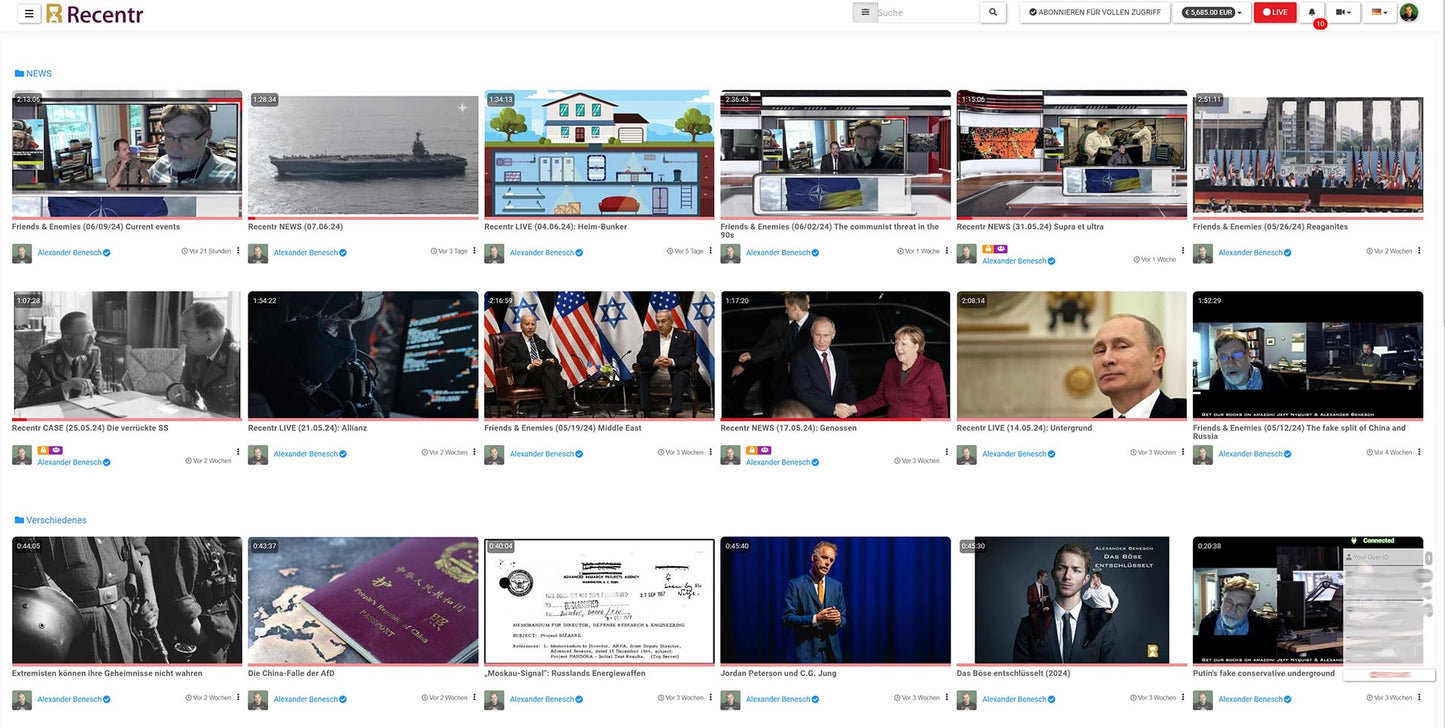
Task: Click the purple group badge under Die verrückte SS
Action: 56,450
